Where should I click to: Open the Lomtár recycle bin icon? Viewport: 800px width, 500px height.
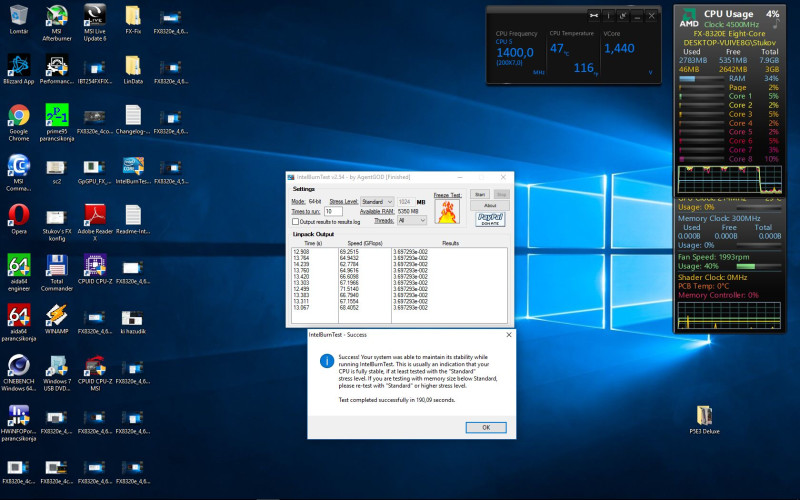19,15
